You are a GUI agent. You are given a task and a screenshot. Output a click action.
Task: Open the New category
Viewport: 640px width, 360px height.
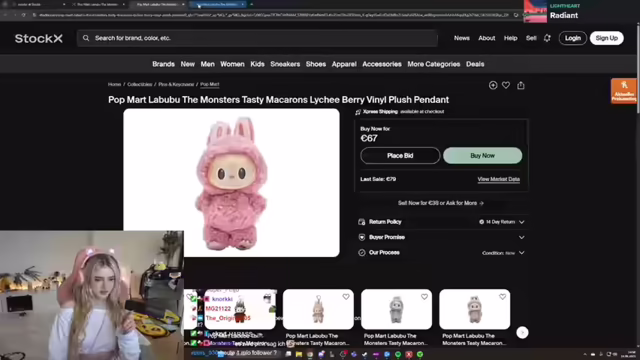[x=187, y=64]
